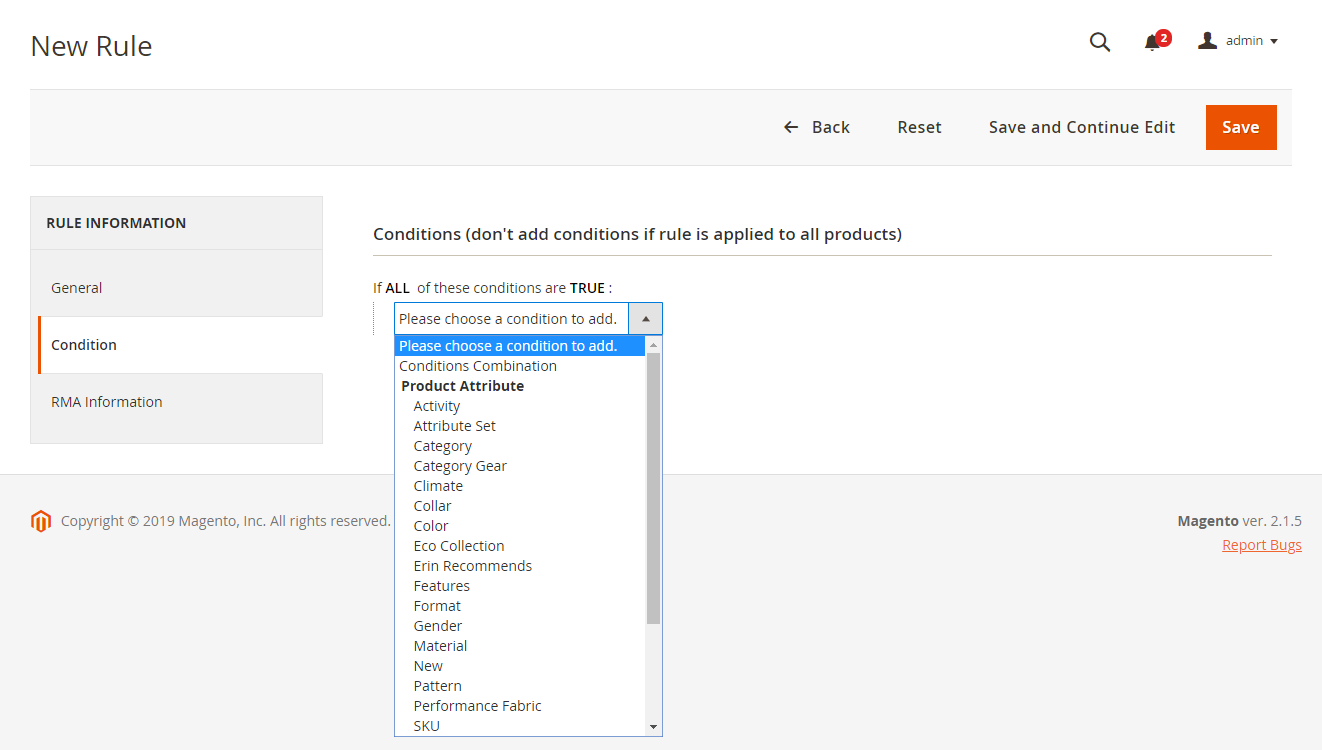This screenshot has height=750, width=1322.
Task: Click the dropdown list scroll-down arrow
Action: (653, 727)
